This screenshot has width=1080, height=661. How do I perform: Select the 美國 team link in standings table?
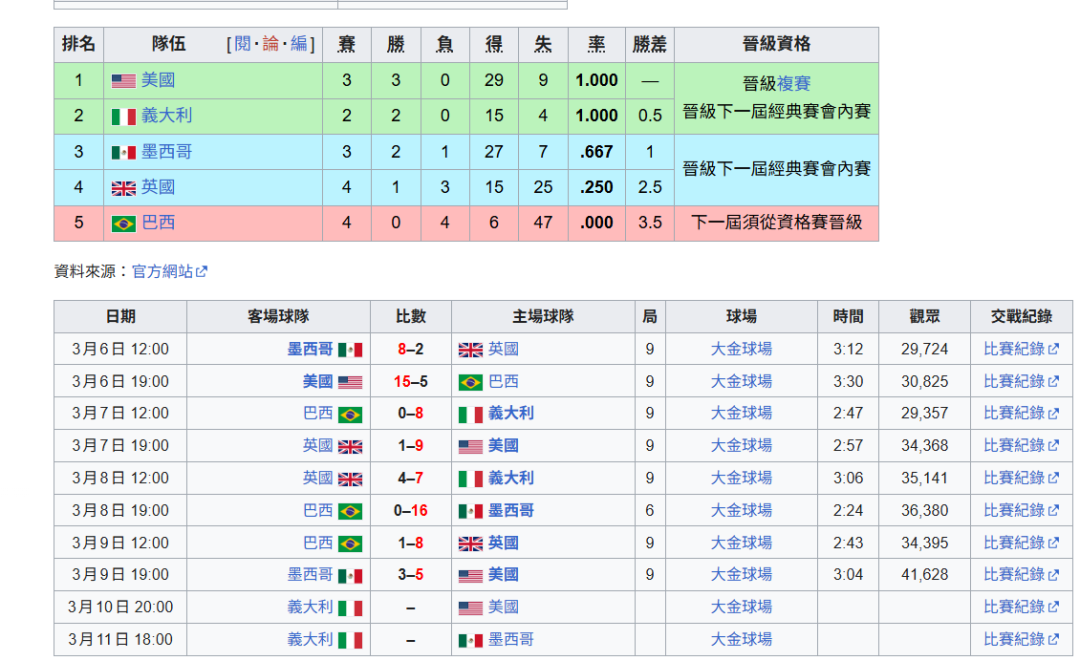click(x=158, y=80)
